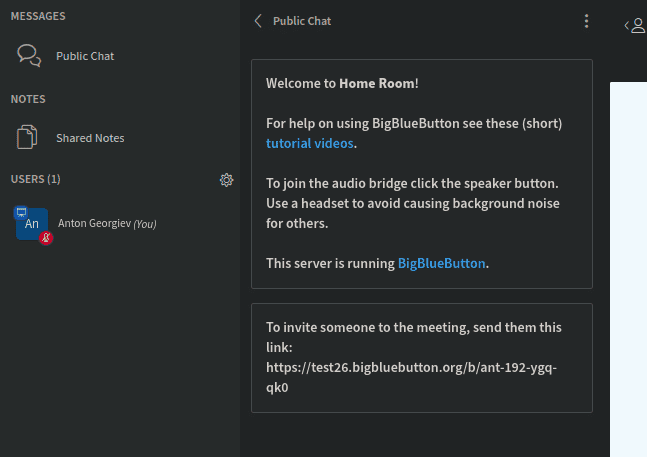Screen dimensions: 647x457
Task: Click the Public Chat speech bubbles icon
Action: [x=29, y=56]
